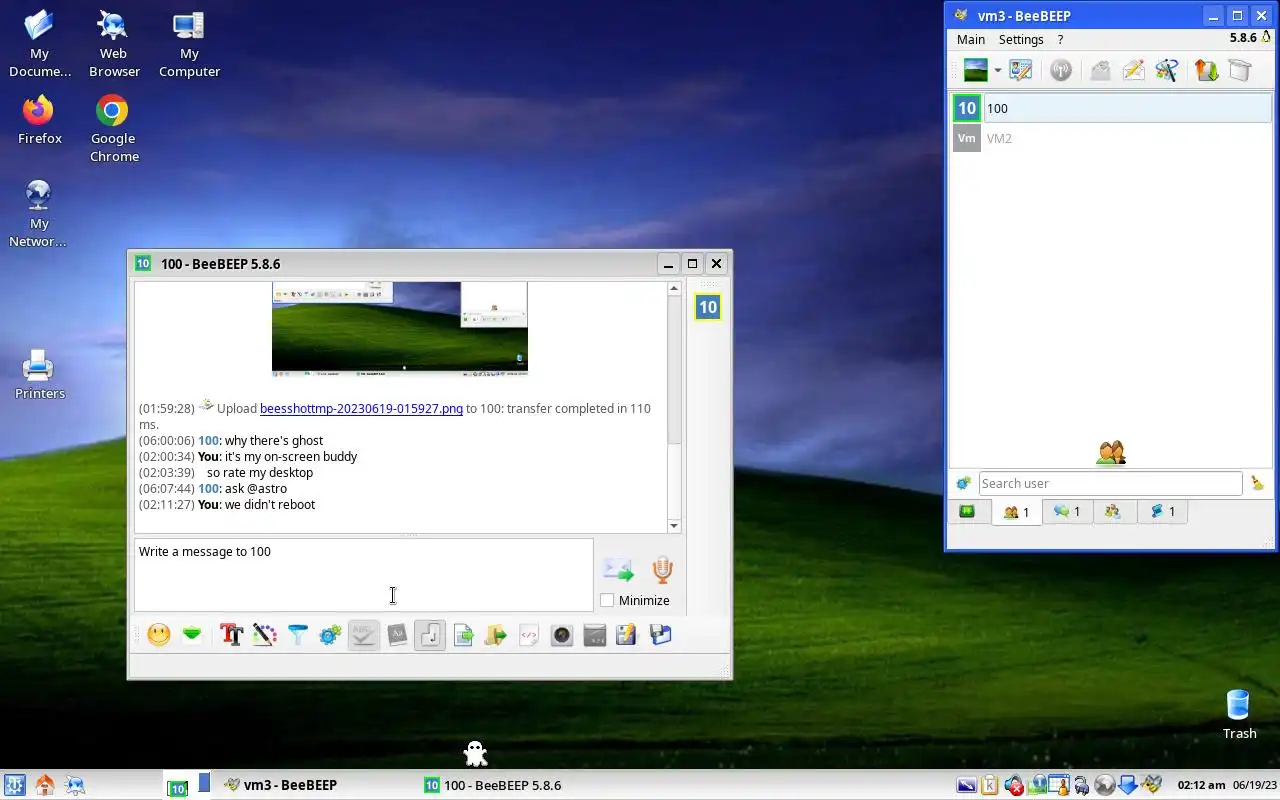Viewport: 1280px width, 800px height.
Task: Switch to the users tab
Action: (x=1016, y=512)
